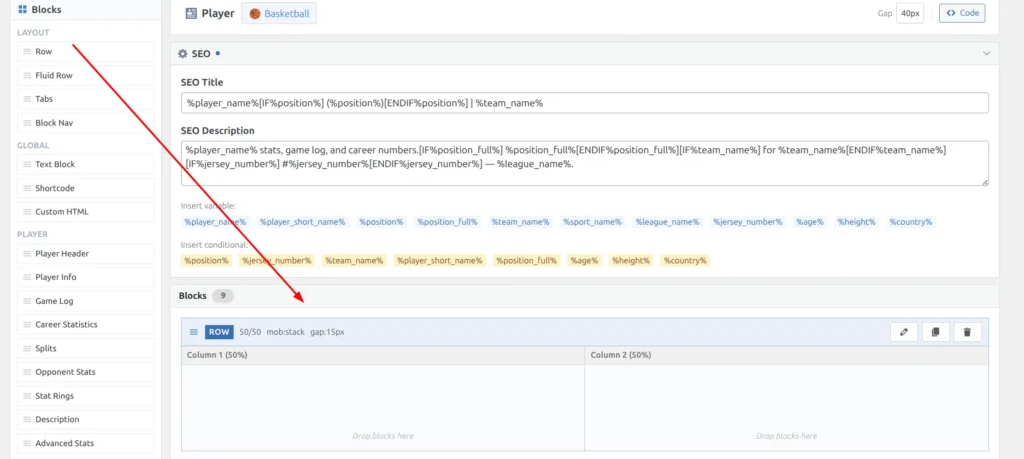Select the Fluid Row layout block

[86, 75]
